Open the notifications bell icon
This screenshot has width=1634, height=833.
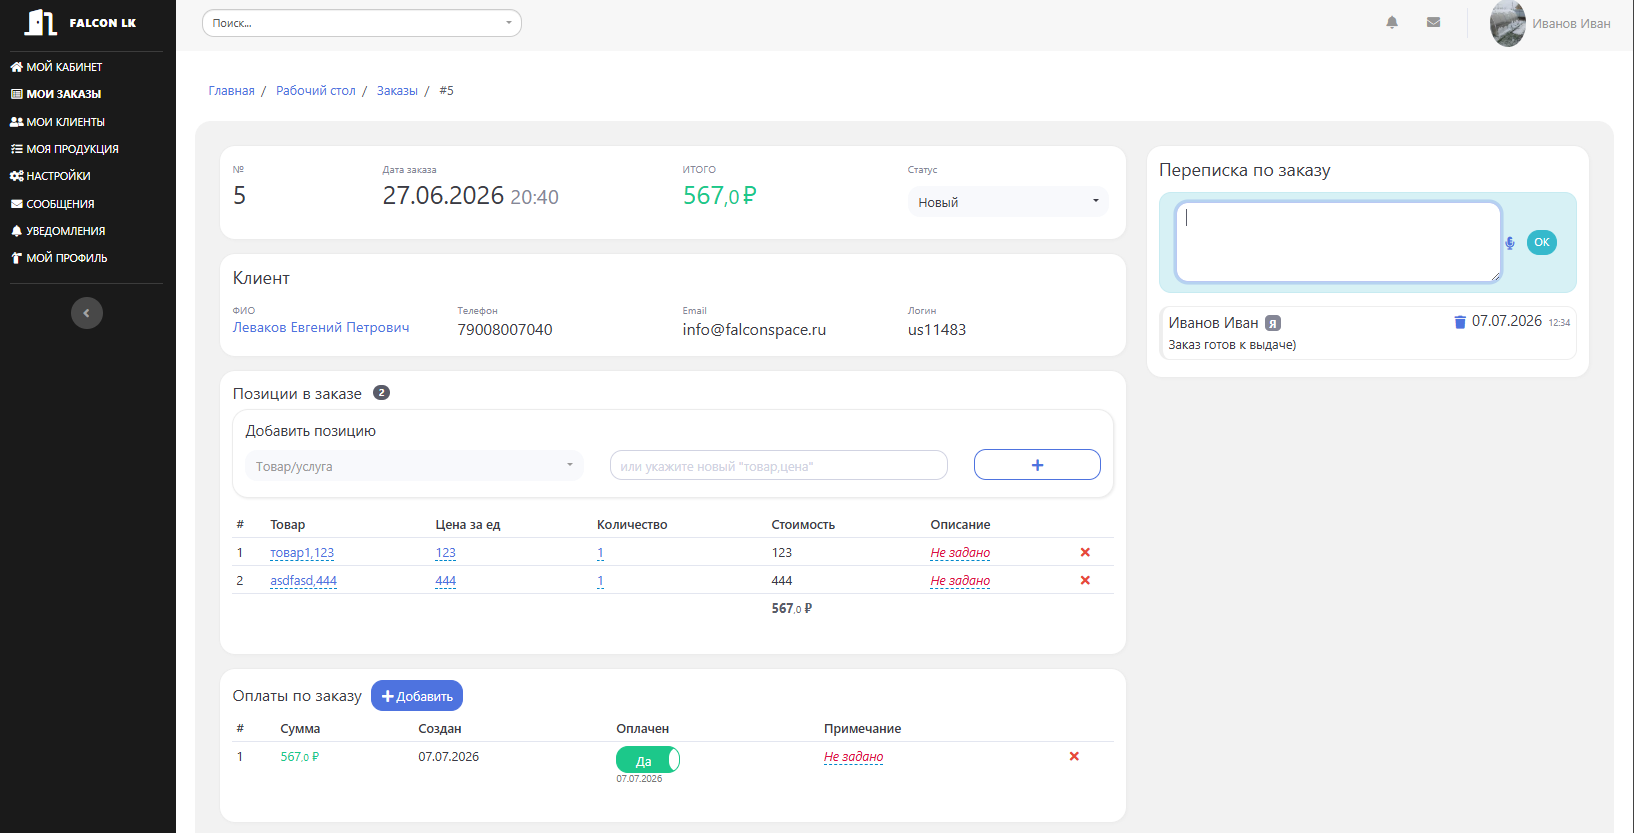tap(1392, 22)
